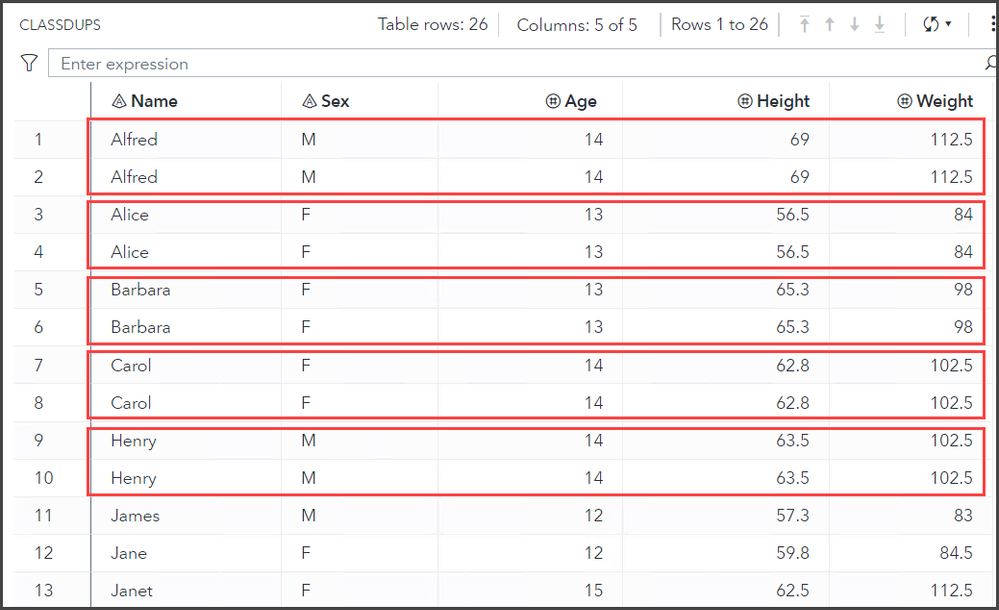The height and width of the screenshot is (610, 999).
Task: Click the scroll-down-one-page arrow icon
Action: 856,23
